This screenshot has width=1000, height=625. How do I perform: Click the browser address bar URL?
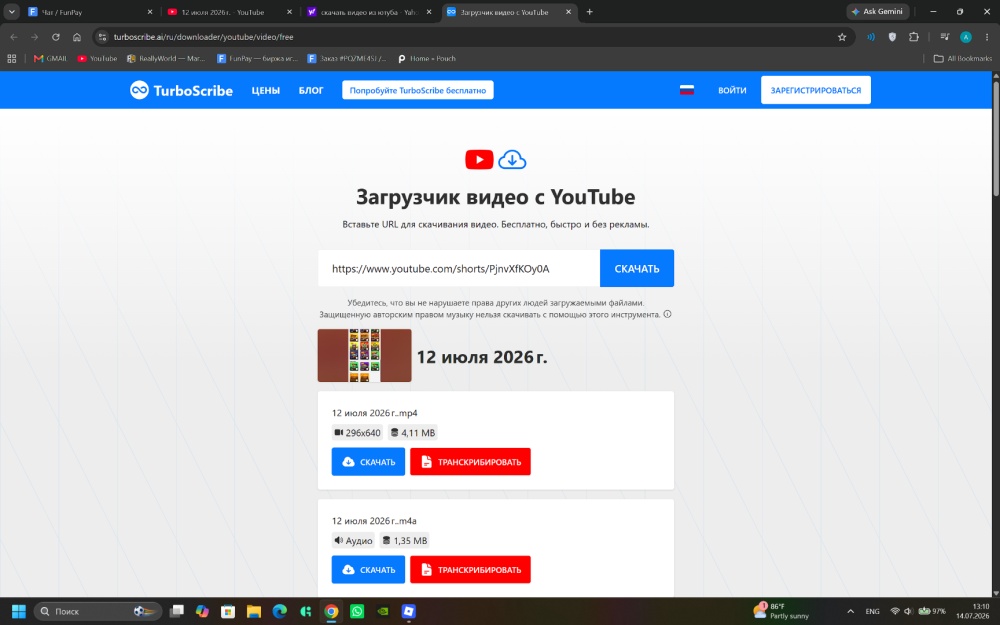coord(203,37)
